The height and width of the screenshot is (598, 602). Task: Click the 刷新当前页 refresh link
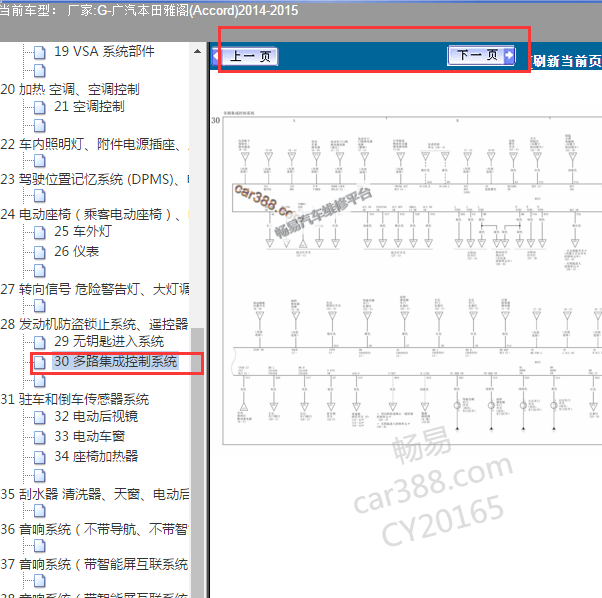567,61
